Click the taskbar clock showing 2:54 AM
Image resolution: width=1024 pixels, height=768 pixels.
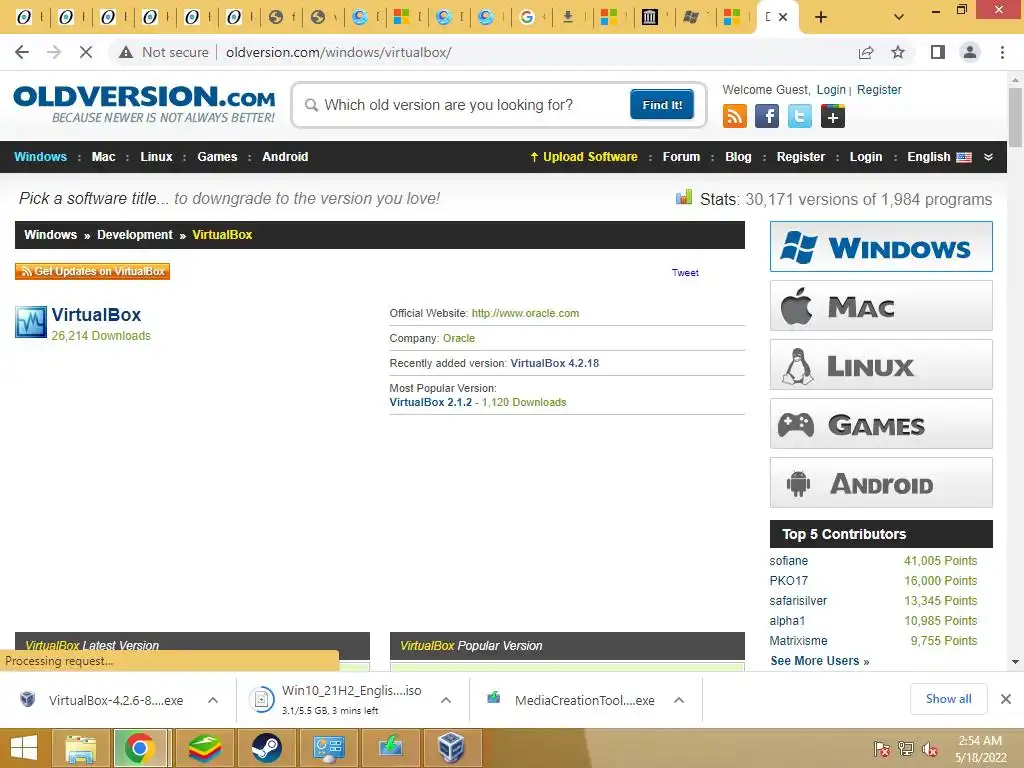(x=980, y=749)
